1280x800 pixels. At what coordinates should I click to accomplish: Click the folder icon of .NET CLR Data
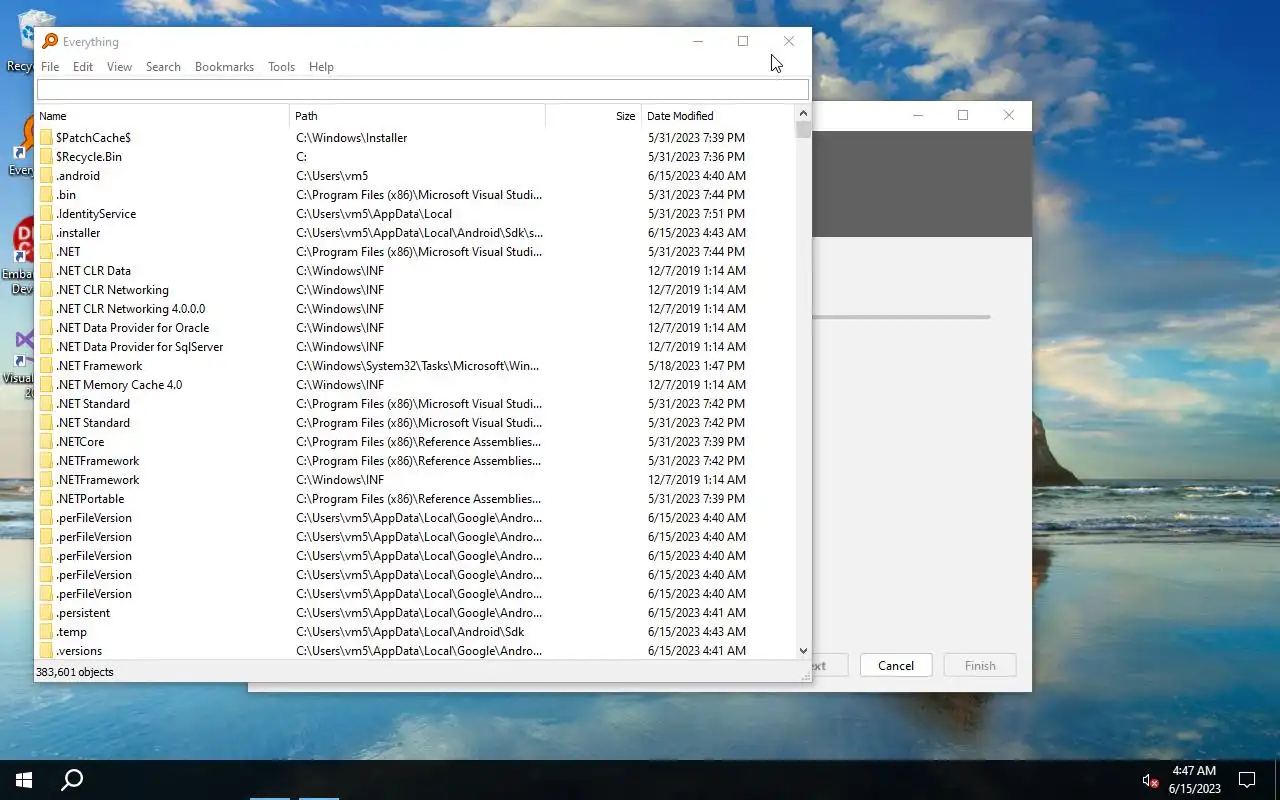(x=46, y=271)
